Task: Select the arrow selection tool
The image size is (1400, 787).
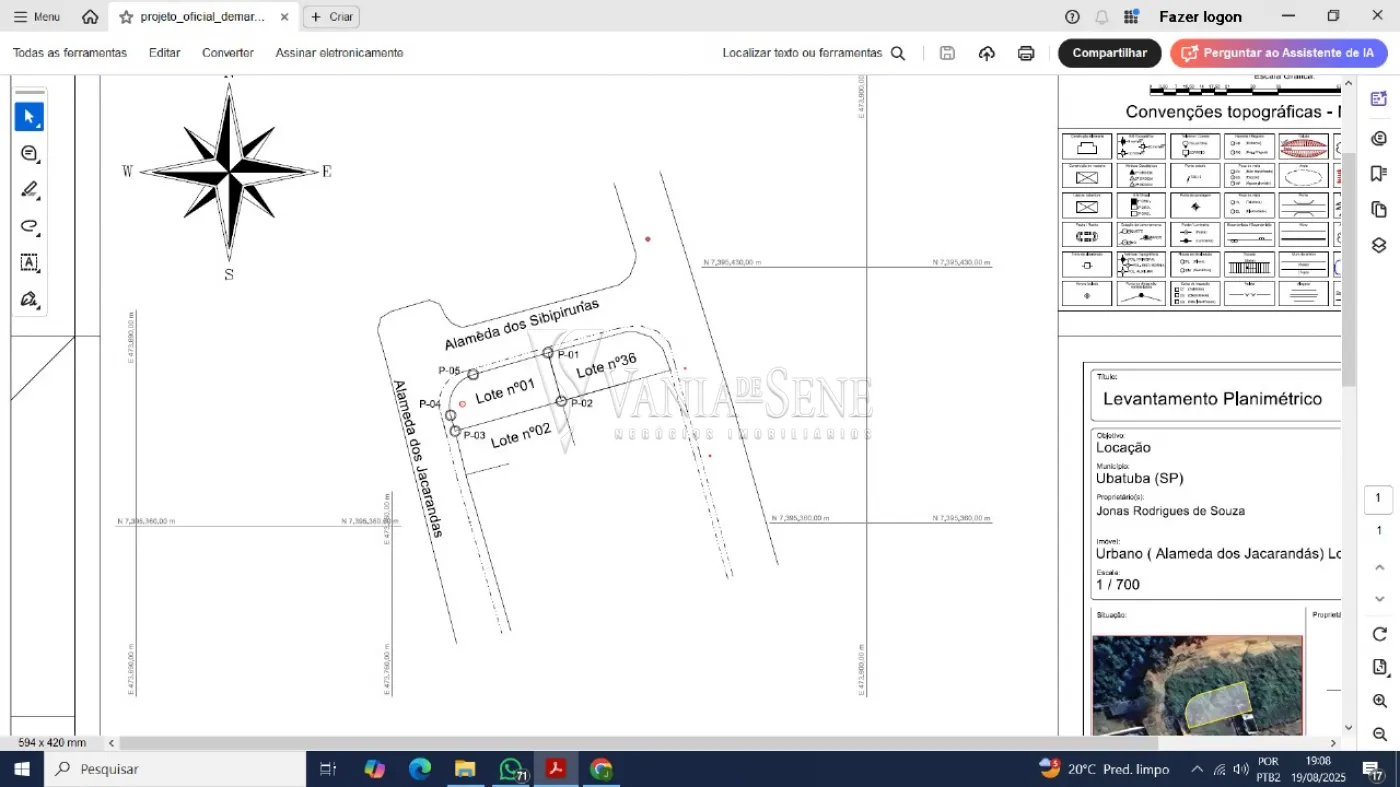Action: [29, 117]
